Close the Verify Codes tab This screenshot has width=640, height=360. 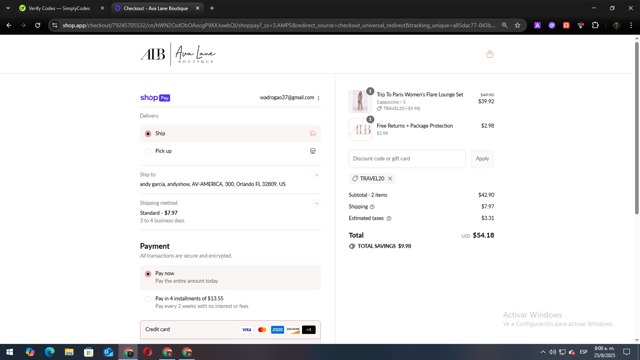pyautogui.click(x=102, y=8)
